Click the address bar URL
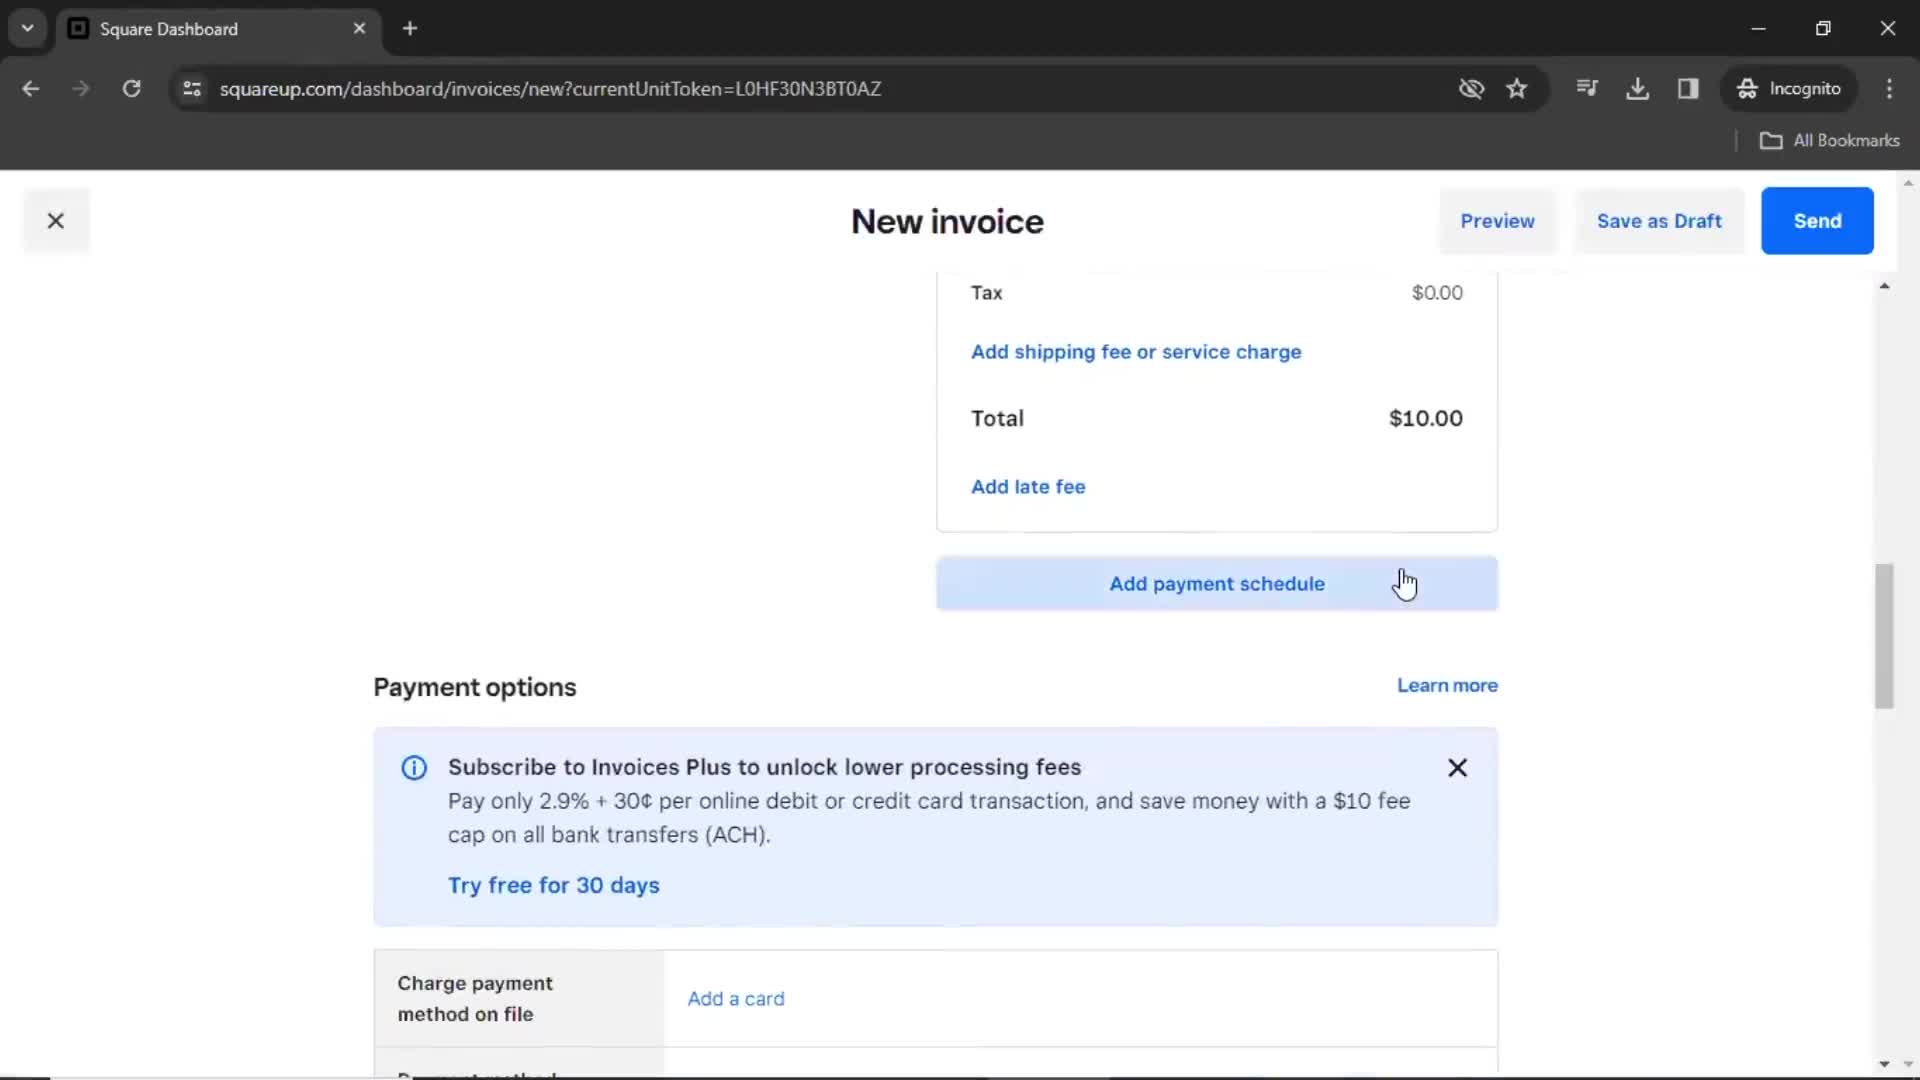Image resolution: width=1920 pixels, height=1080 pixels. [550, 89]
